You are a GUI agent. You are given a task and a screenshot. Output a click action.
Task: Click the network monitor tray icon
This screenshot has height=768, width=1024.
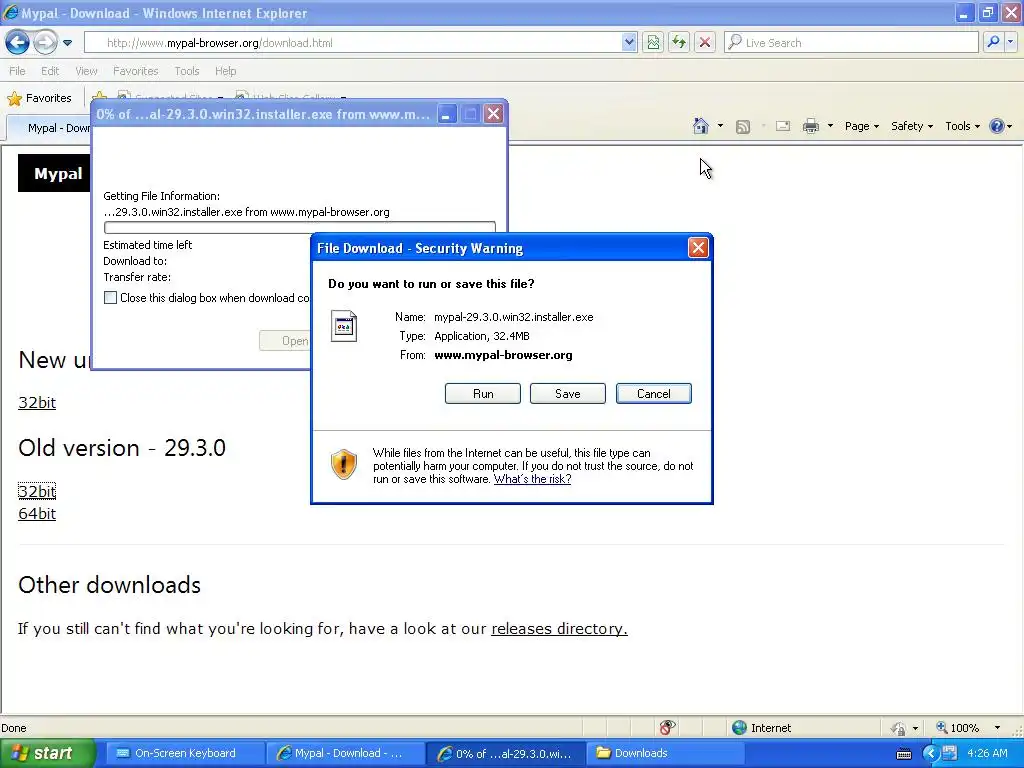click(x=950, y=753)
